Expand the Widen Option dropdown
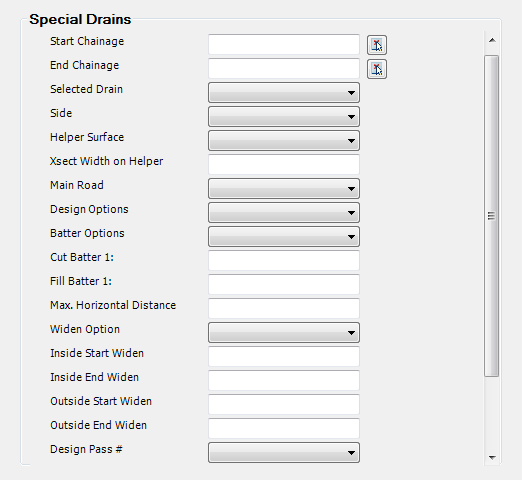Screen dimensions: 522x480 [284, 332]
